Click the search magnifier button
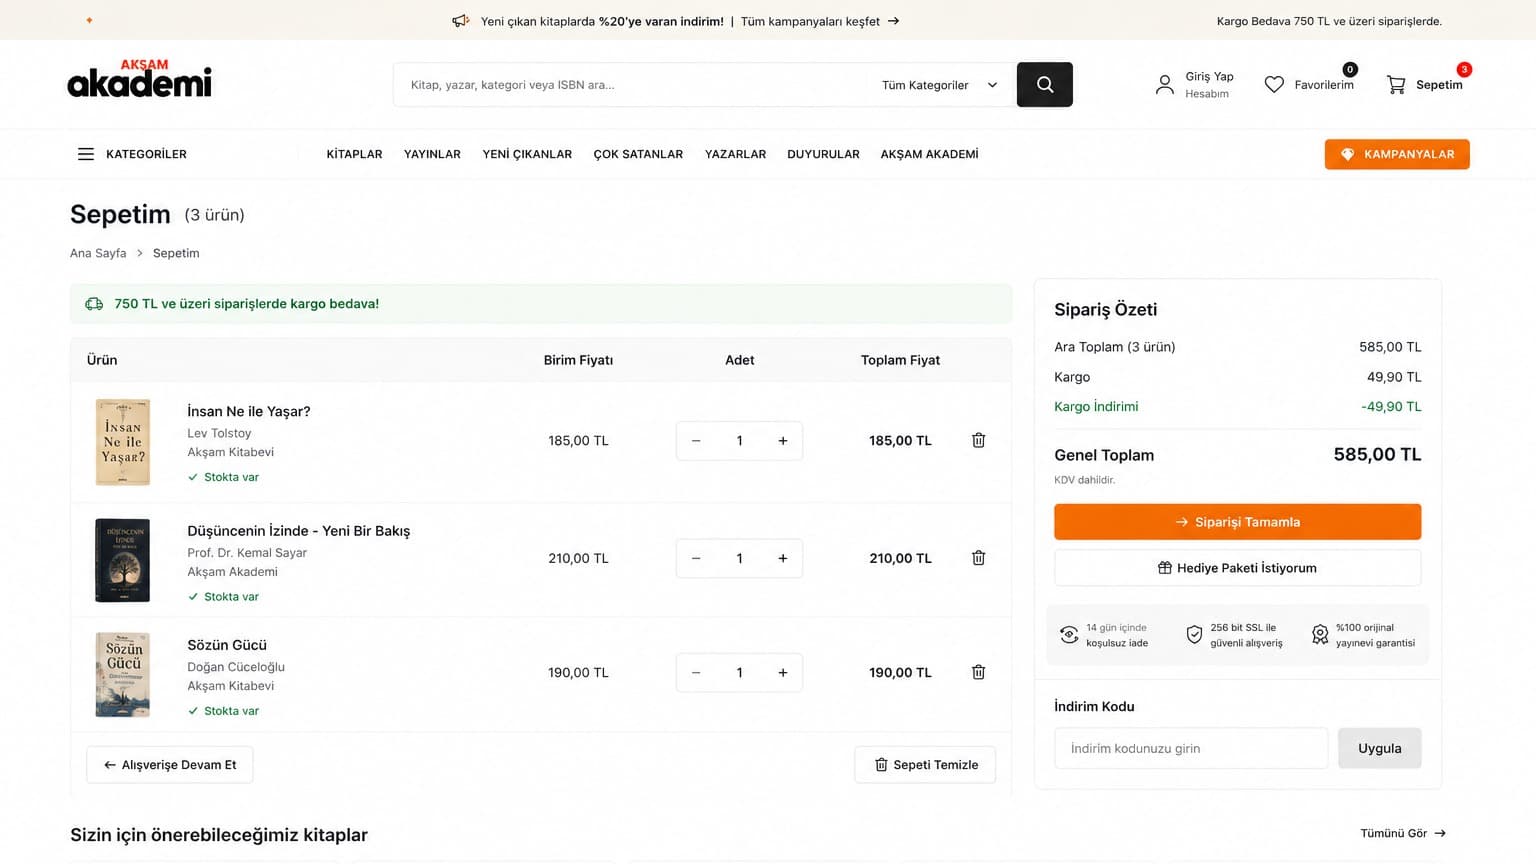The height and width of the screenshot is (864, 1536). (x=1045, y=85)
